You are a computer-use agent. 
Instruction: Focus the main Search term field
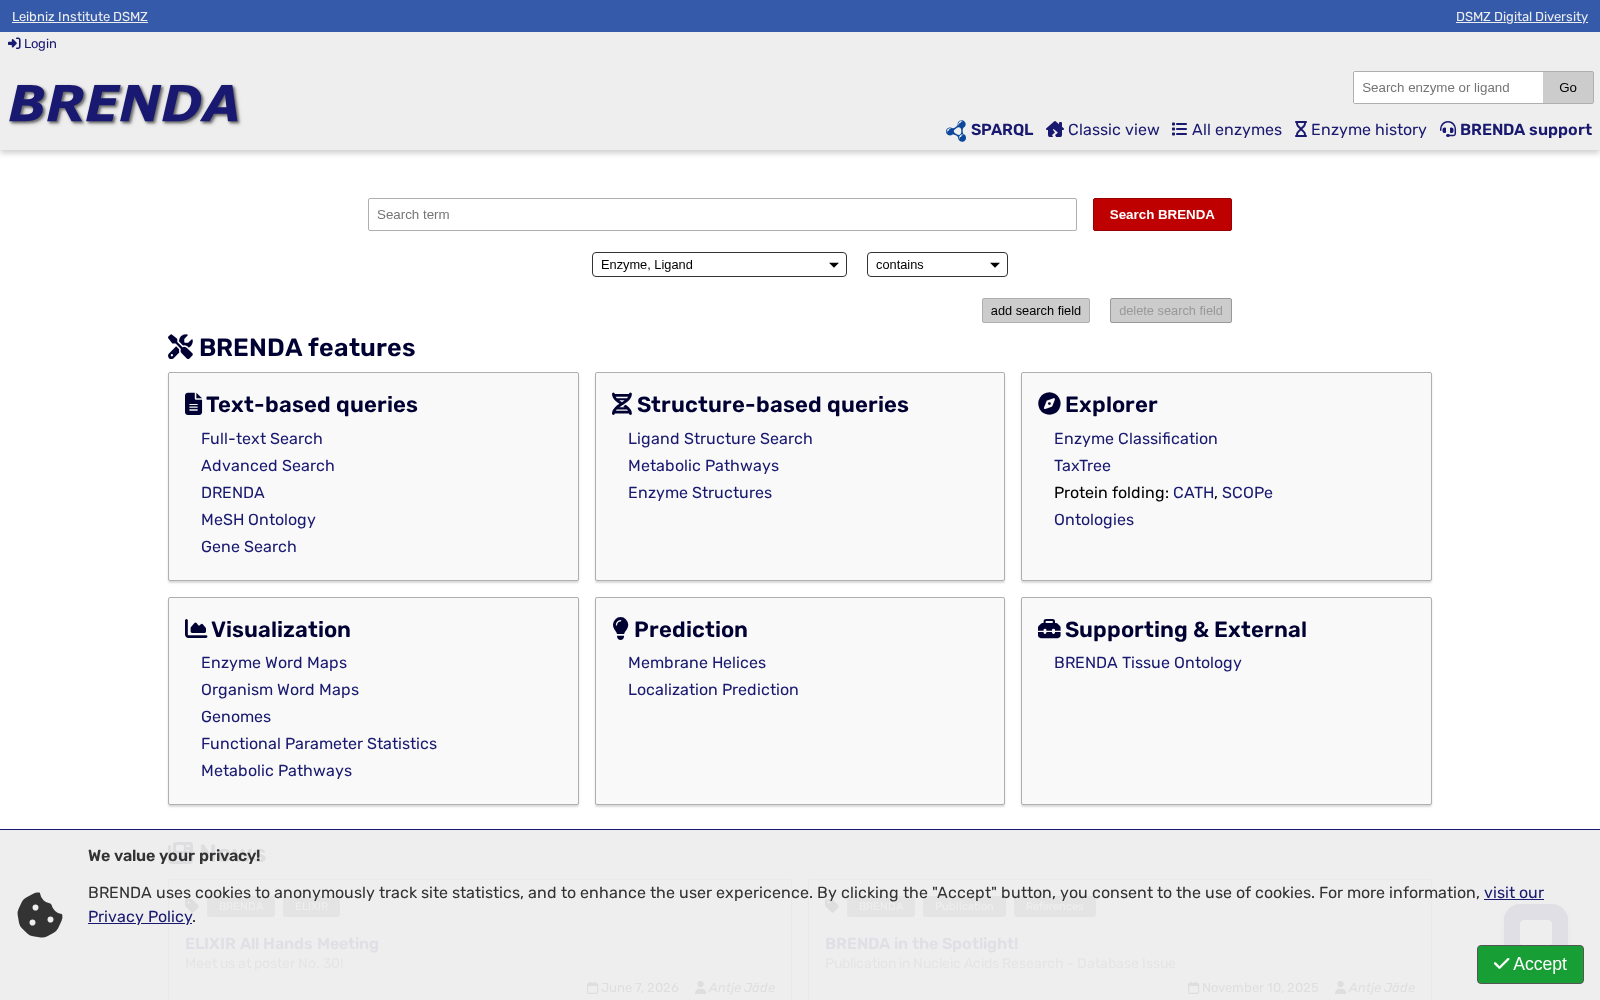722,215
